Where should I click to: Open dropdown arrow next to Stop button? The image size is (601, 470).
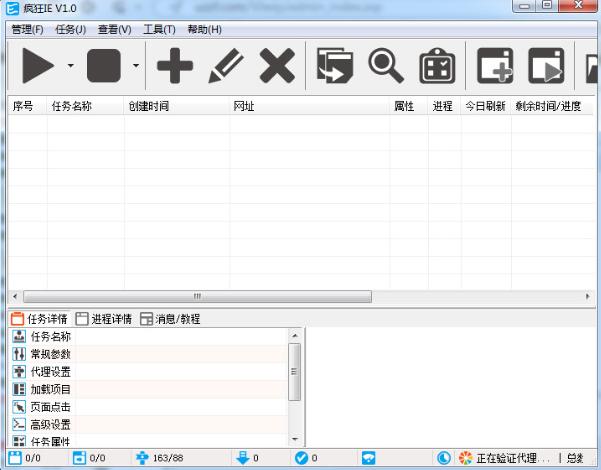click(135, 66)
